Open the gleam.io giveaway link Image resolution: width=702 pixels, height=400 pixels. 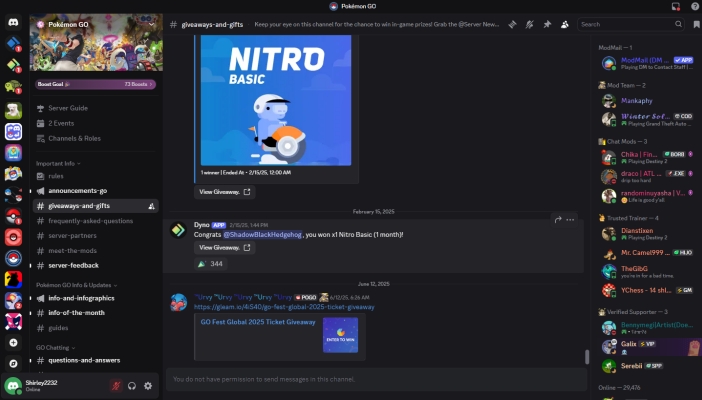(284, 307)
